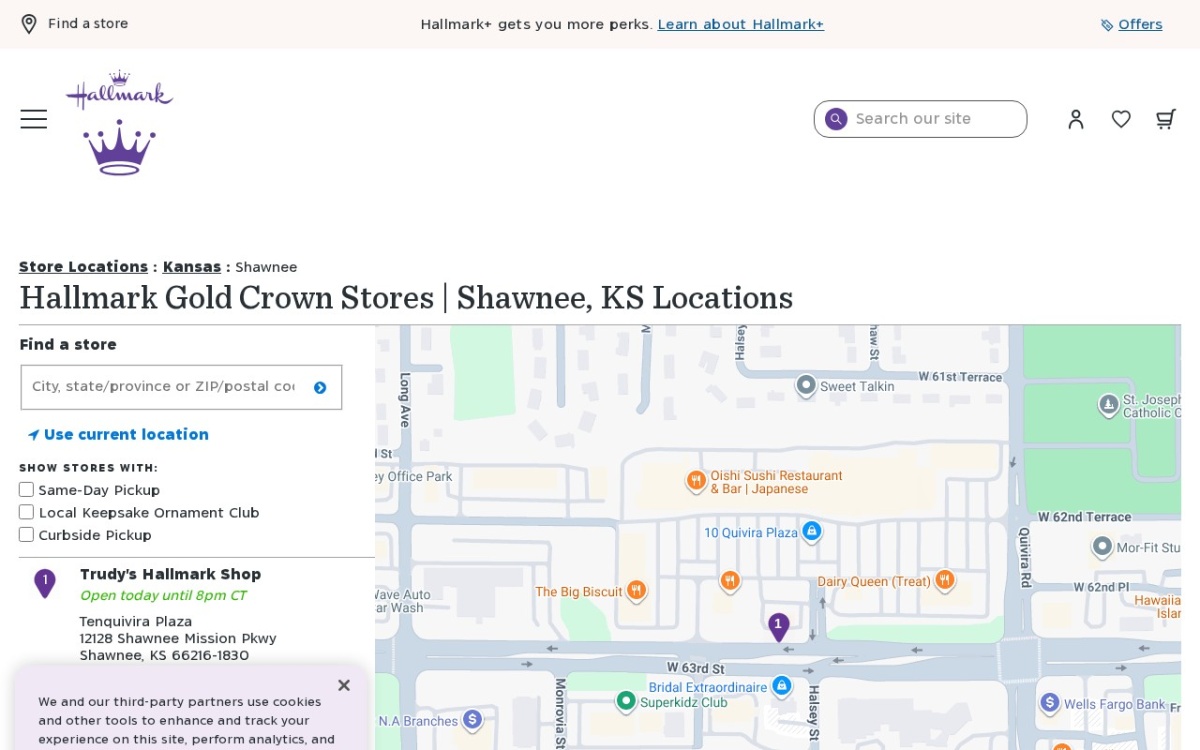
Task: Click the Bridal Extraordinaire shop pin
Action: tap(782, 686)
